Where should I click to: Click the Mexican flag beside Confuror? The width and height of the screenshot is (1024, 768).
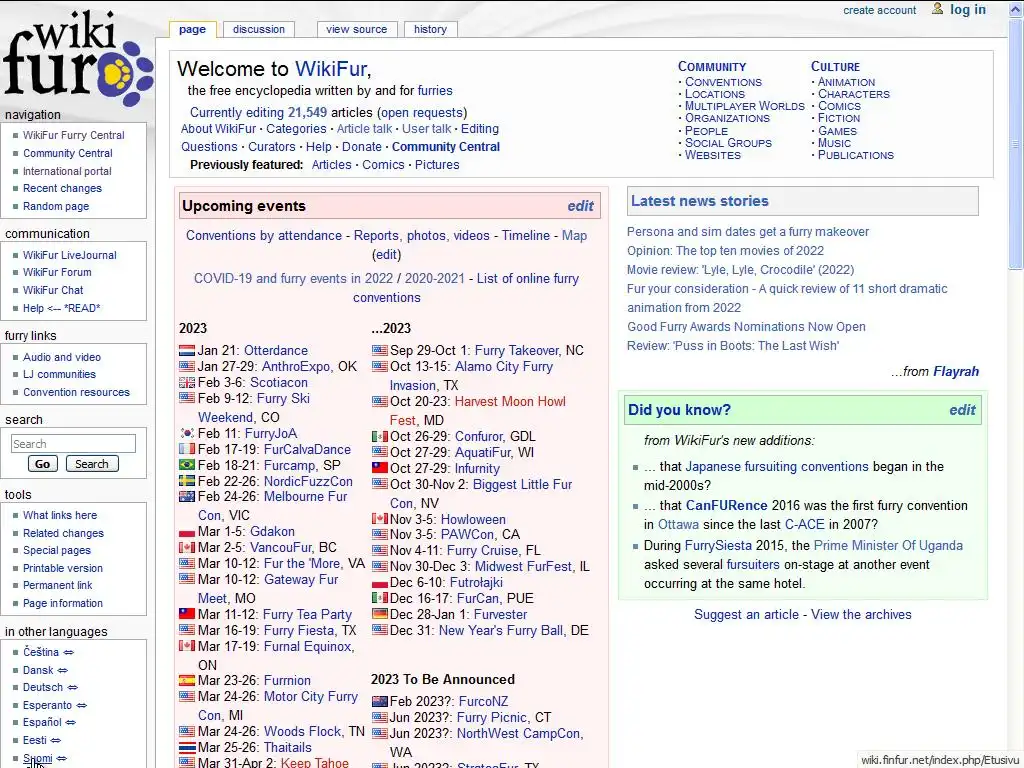pos(379,436)
